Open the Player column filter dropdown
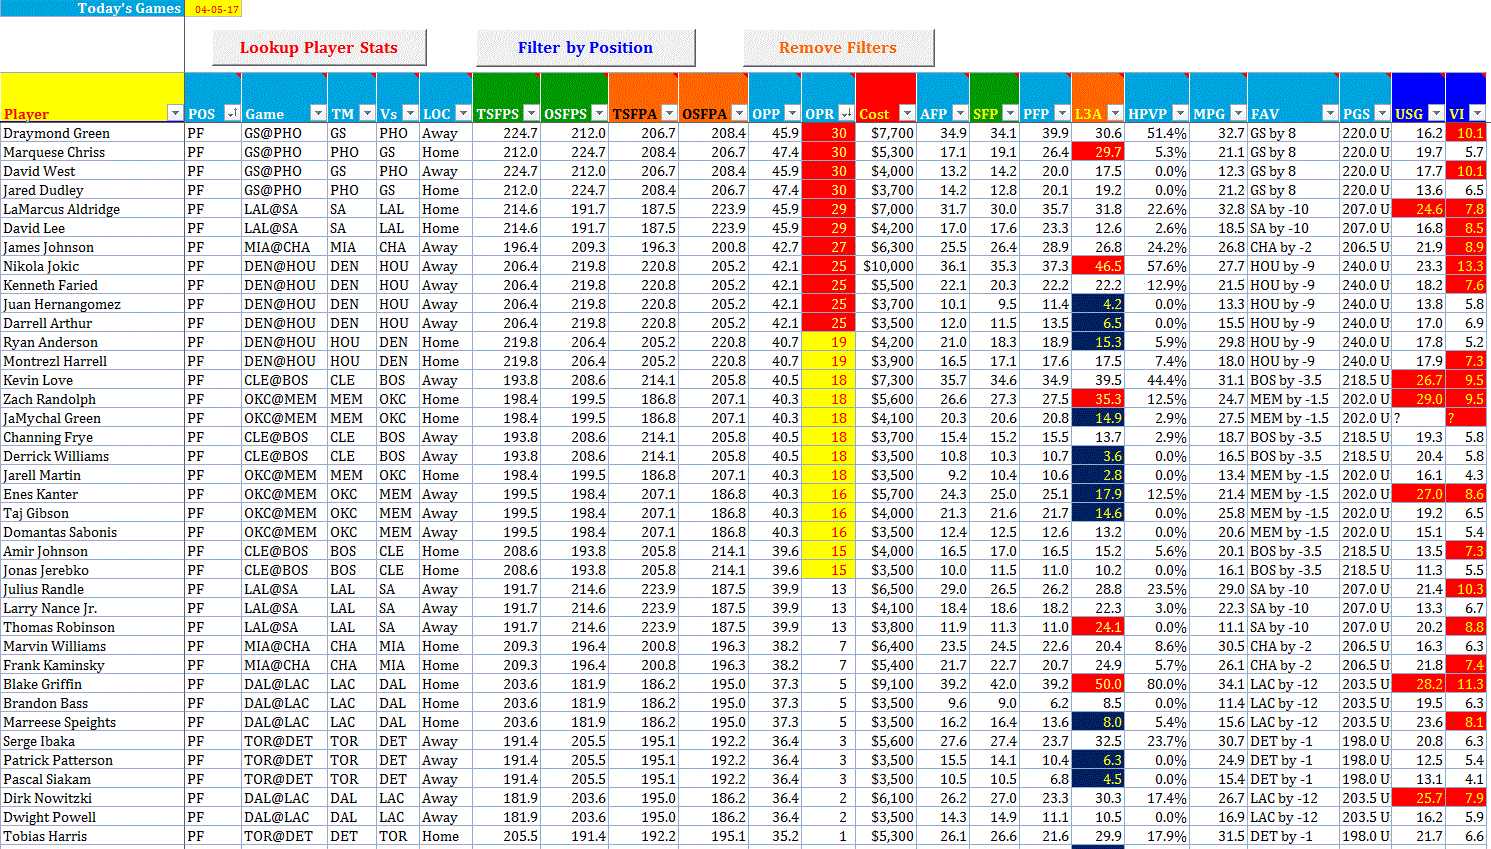The image size is (1491, 849). pyautogui.click(x=175, y=113)
